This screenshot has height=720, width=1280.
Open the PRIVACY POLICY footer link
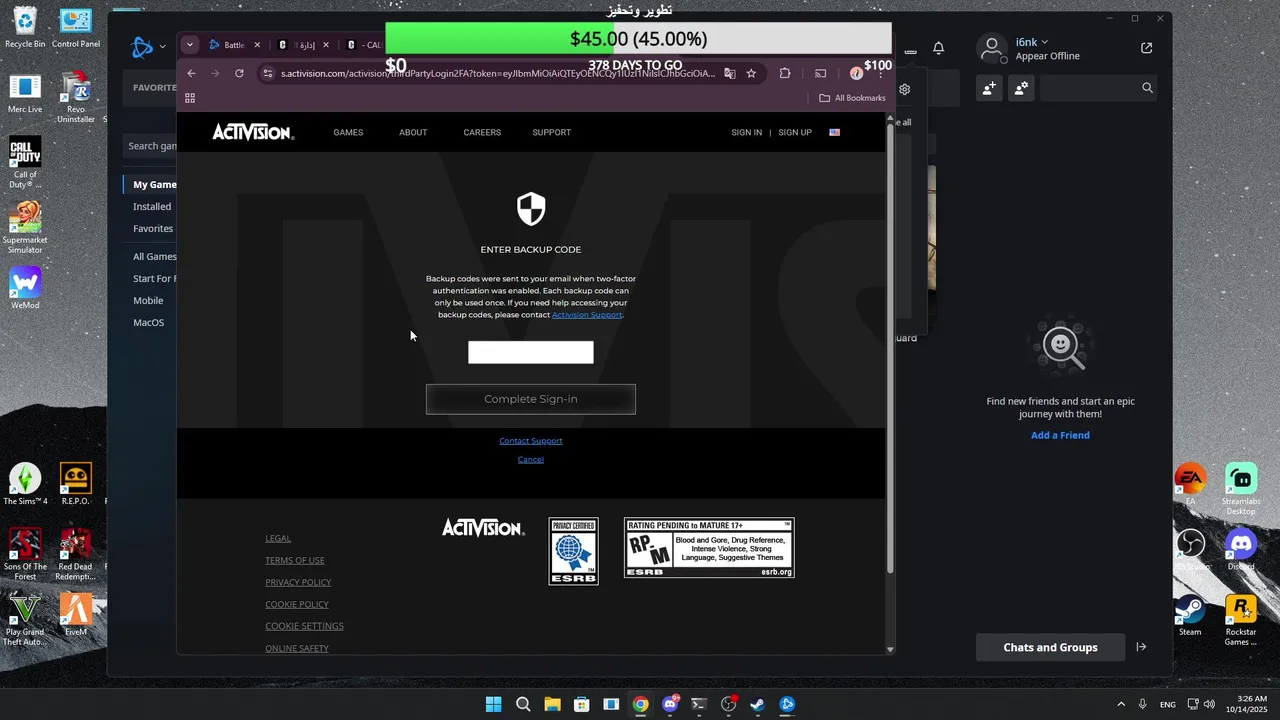[298, 582]
